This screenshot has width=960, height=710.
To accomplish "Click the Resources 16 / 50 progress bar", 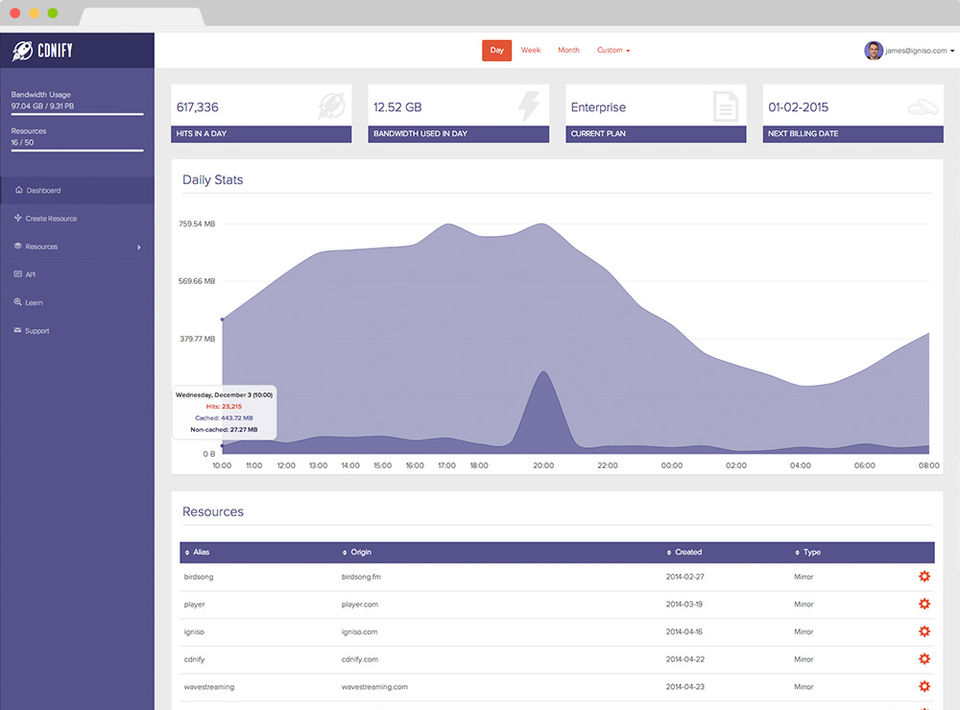I will pyautogui.click(x=77, y=150).
